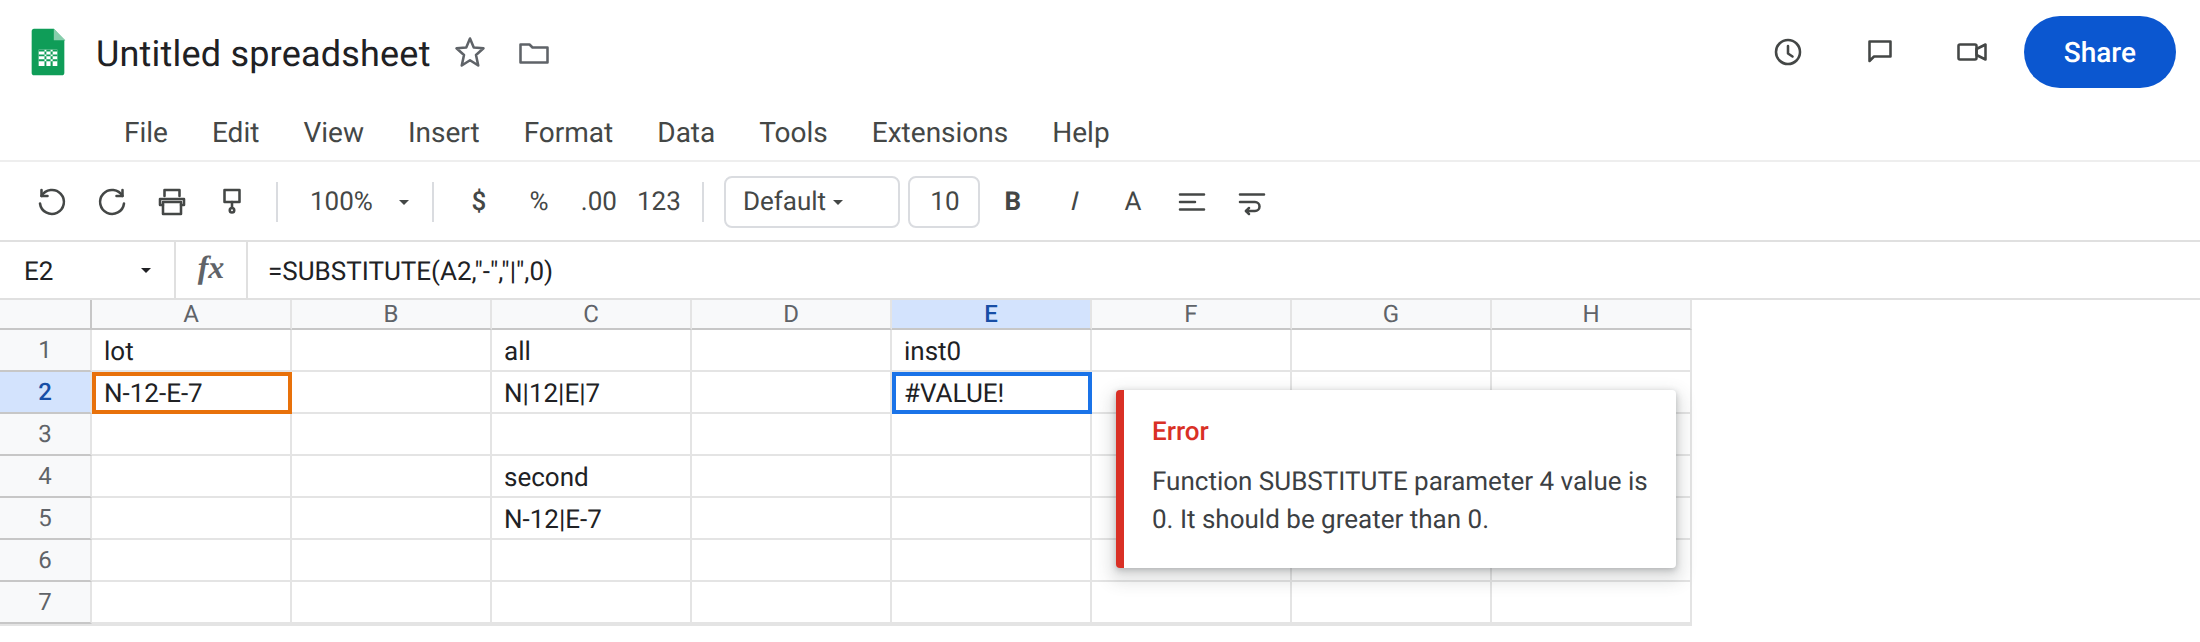Select row 2 header
The height and width of the screenshot is (642, 2200).
(45, 392)
